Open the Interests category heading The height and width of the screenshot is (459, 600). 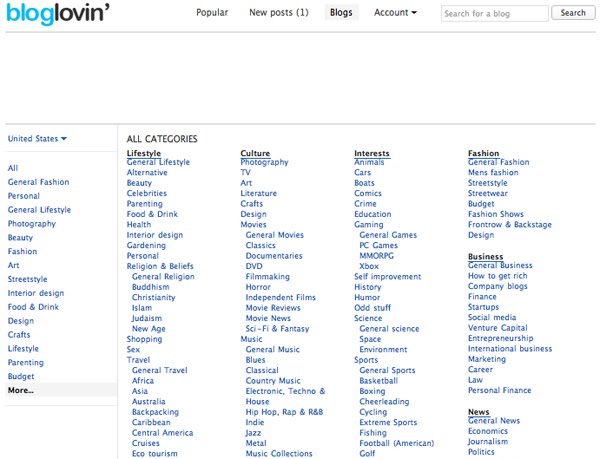click(x=372, y=153)
